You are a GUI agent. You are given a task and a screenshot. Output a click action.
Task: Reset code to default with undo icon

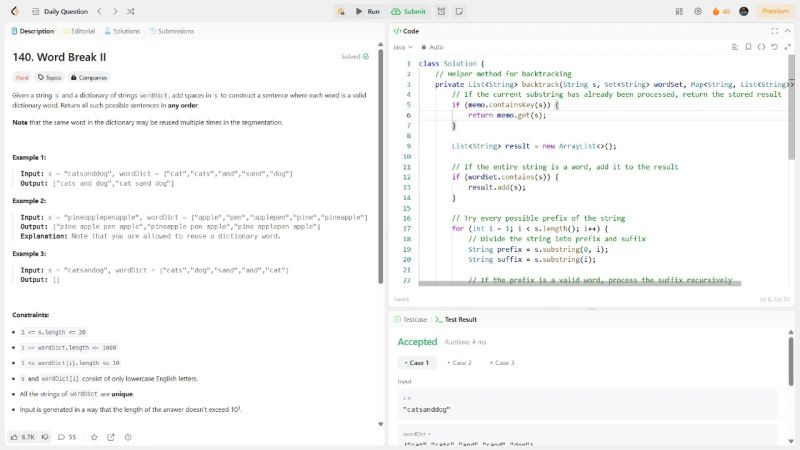(774, 47)
